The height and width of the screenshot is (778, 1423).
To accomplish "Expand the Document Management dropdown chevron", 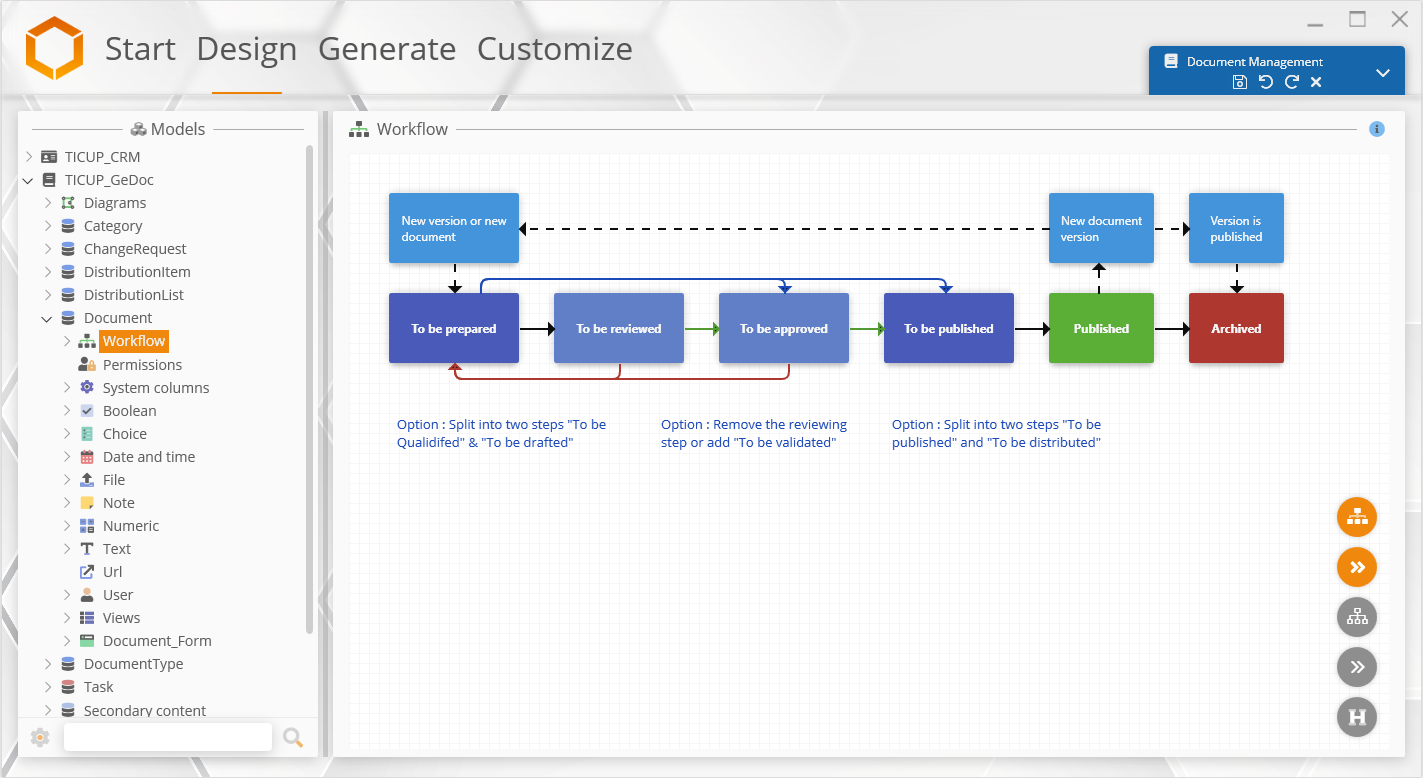I will 1383,73.
